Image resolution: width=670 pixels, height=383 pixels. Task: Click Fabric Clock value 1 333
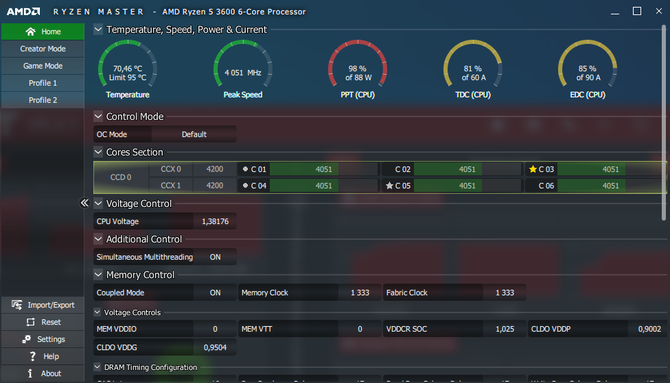(x=505, y=293)
